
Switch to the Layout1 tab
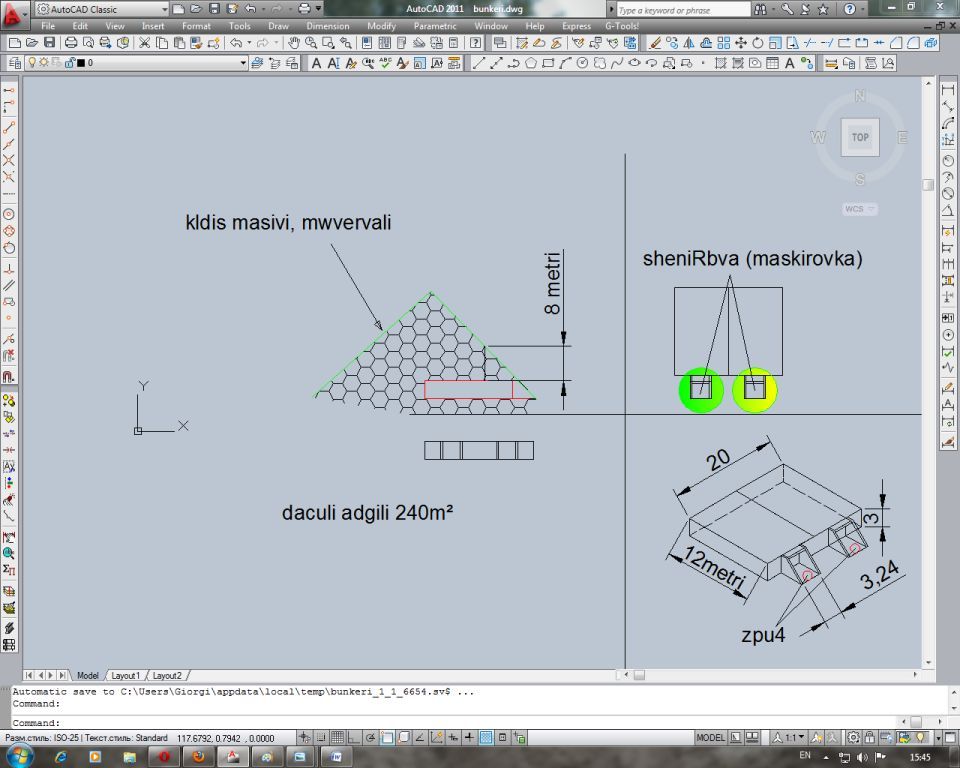point(124,676)
